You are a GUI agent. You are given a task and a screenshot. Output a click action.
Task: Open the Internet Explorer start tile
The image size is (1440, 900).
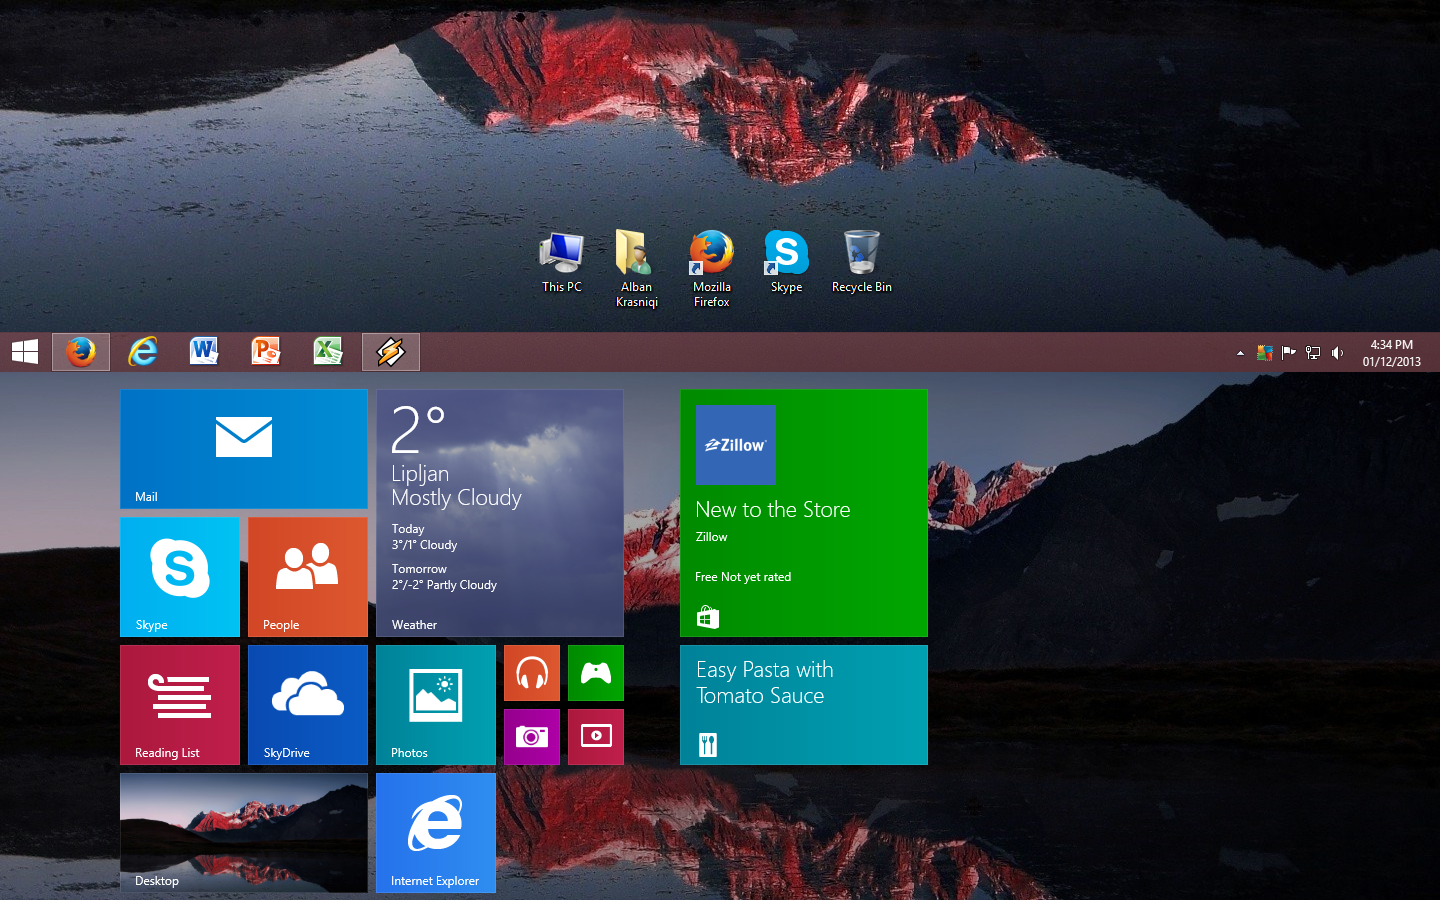[436, 833]
